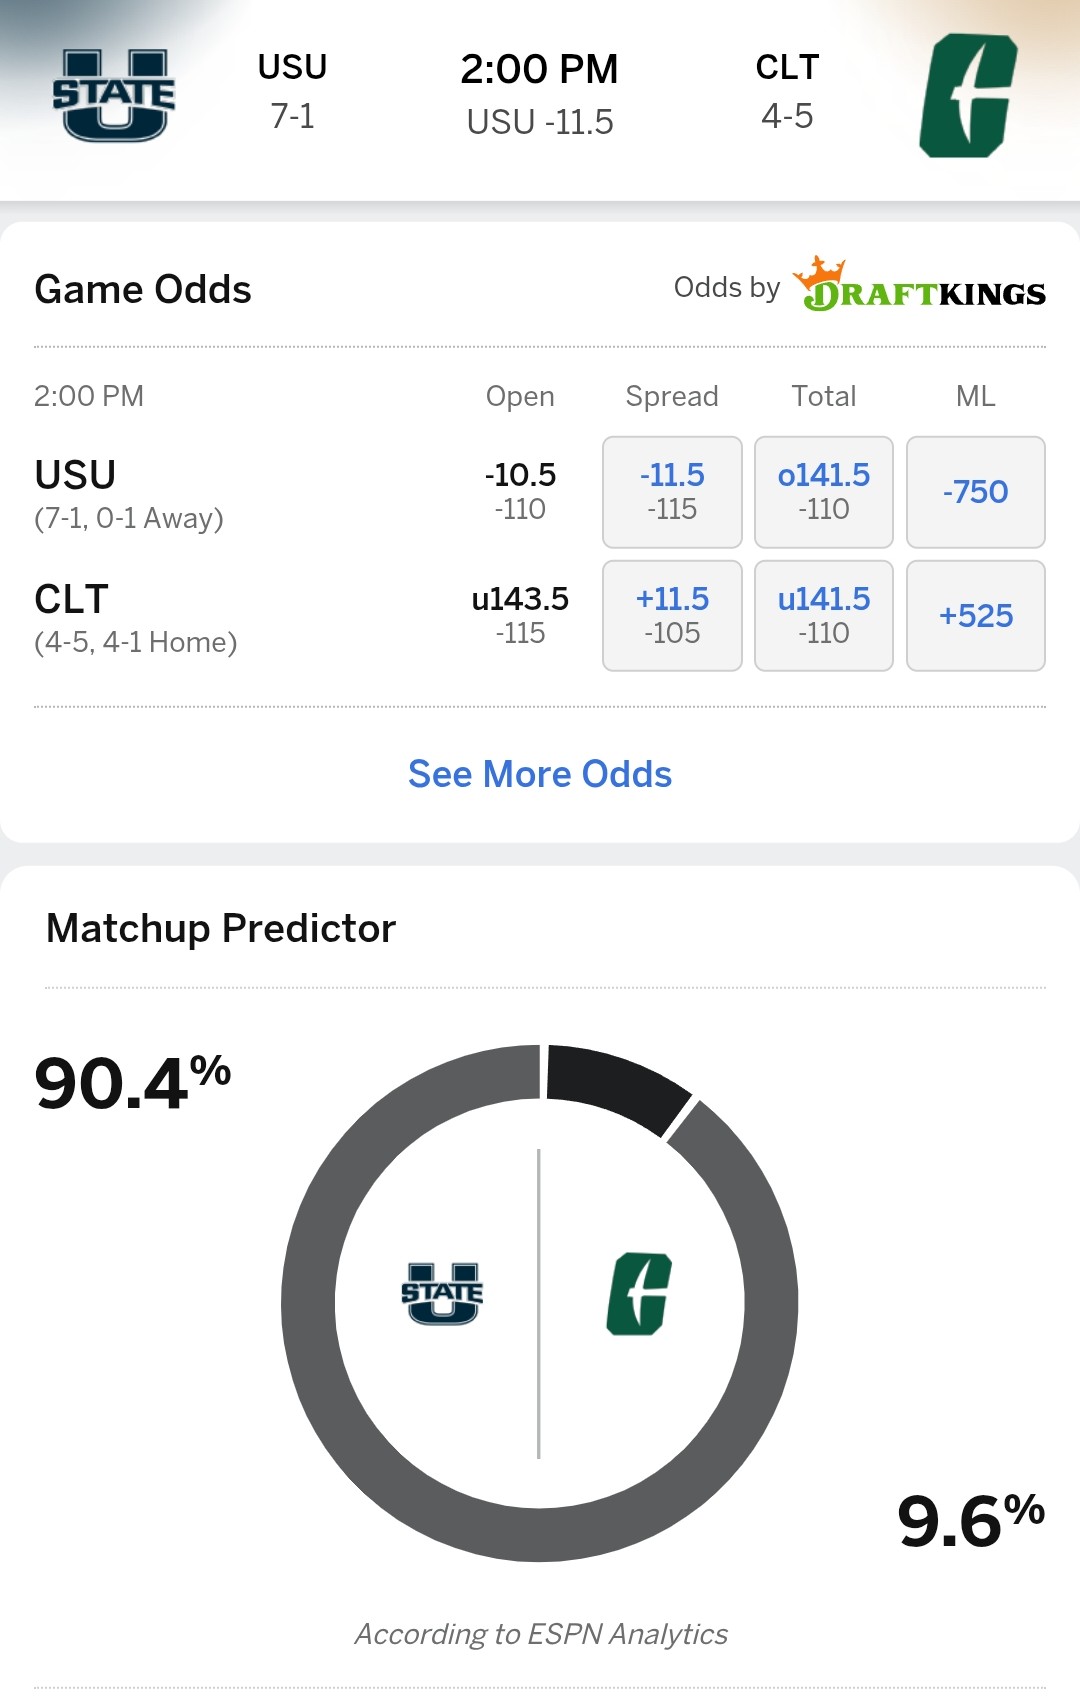Tap the USU abbreviation in the header
The width and height of the screenshot is (1080, 1704).
[x=292, y=67]
